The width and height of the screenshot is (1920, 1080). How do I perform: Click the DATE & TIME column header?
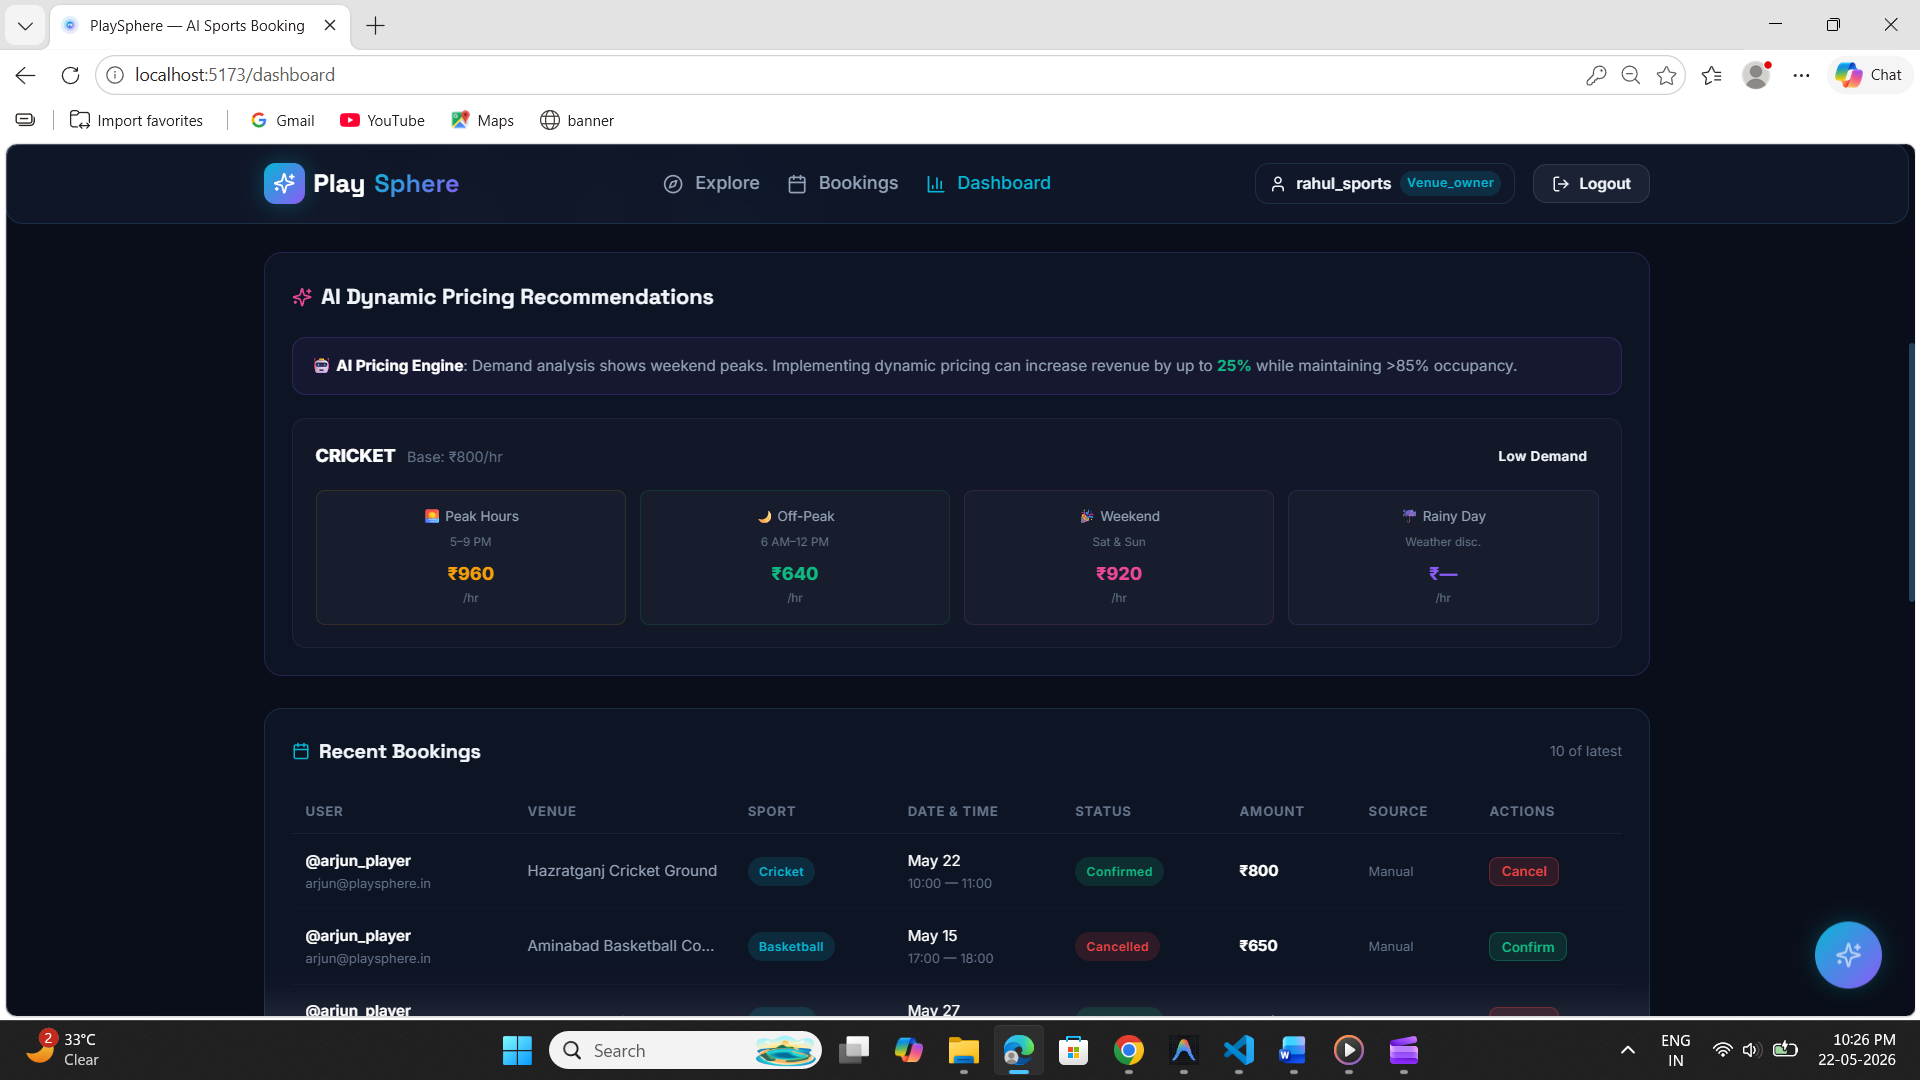click(953, 811)
